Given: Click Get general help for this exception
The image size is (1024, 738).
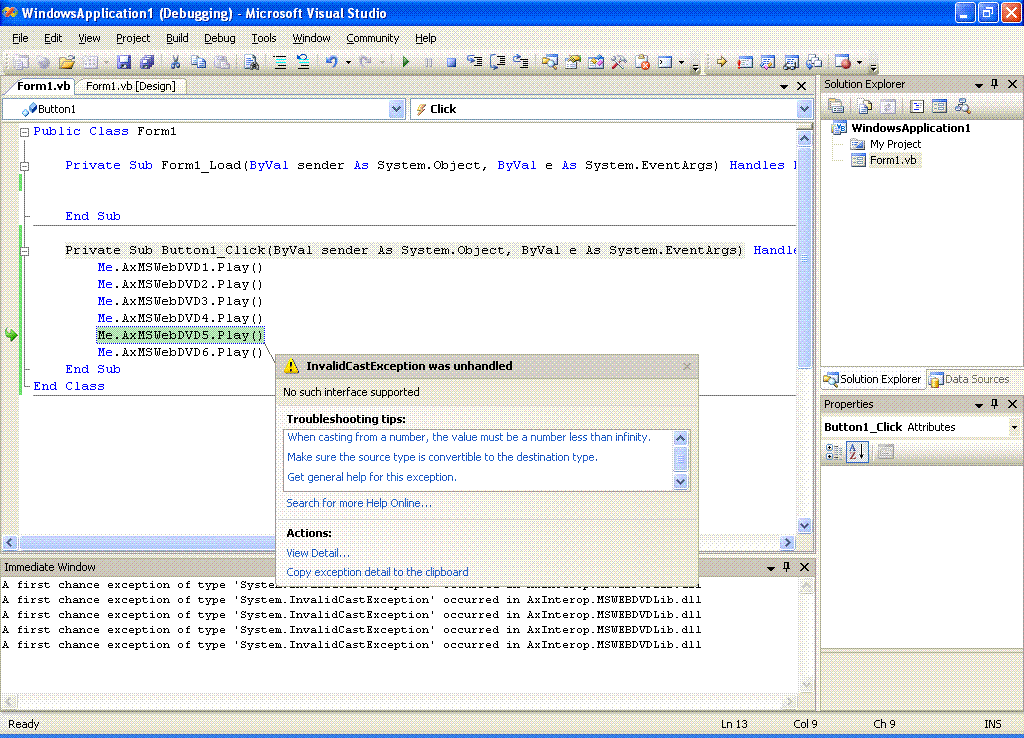Looking at the screenshot, I should click(x=372, y=477).
